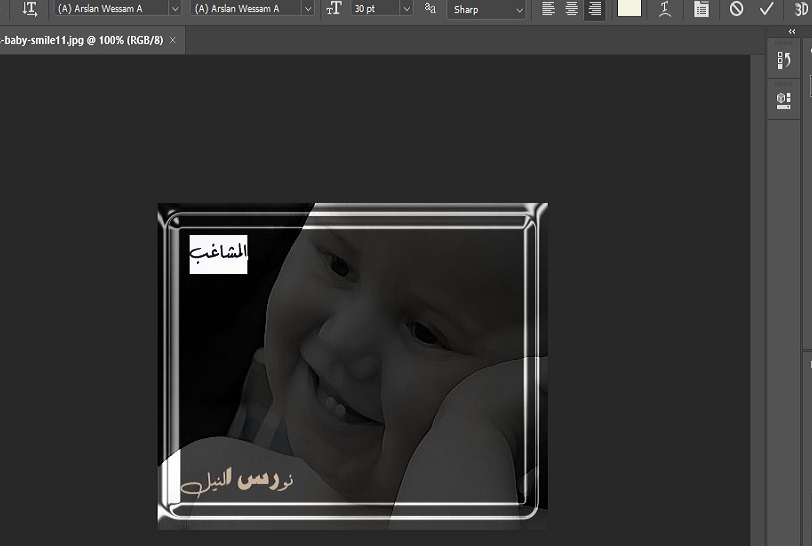Open the text color swatch
Viewport: 812px width, 546px height.
[629, 9]
